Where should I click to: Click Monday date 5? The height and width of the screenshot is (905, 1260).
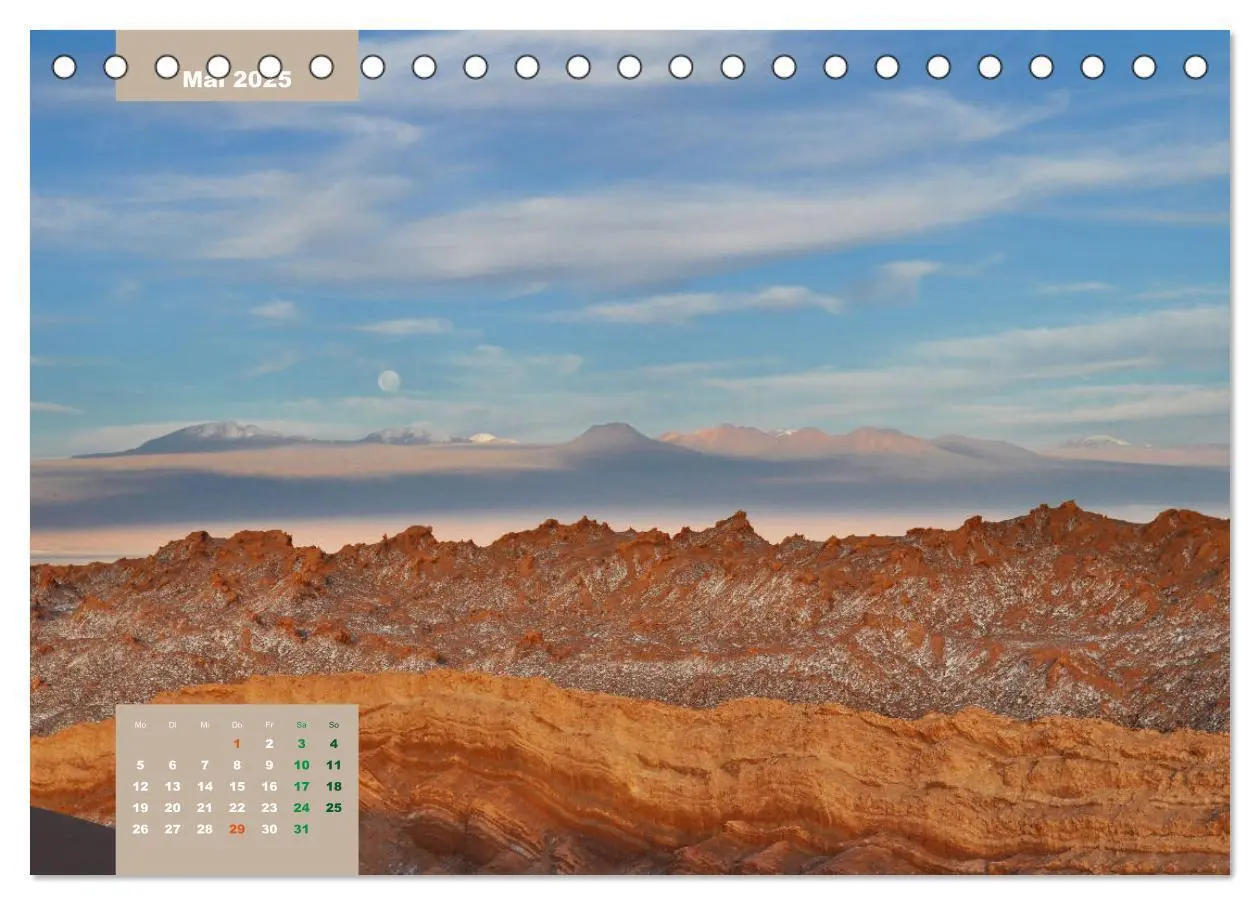click(140, 765)
